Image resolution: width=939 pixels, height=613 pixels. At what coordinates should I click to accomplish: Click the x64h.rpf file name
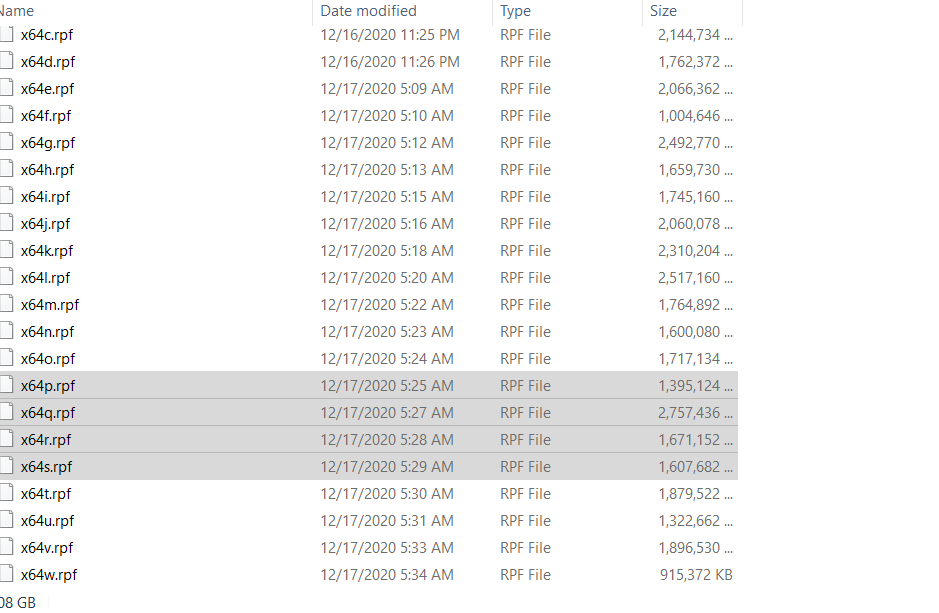tap(48, 170)
